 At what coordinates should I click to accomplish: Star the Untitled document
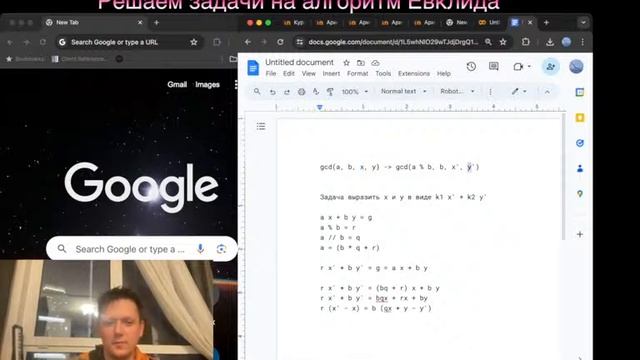[x=346, y=63]
